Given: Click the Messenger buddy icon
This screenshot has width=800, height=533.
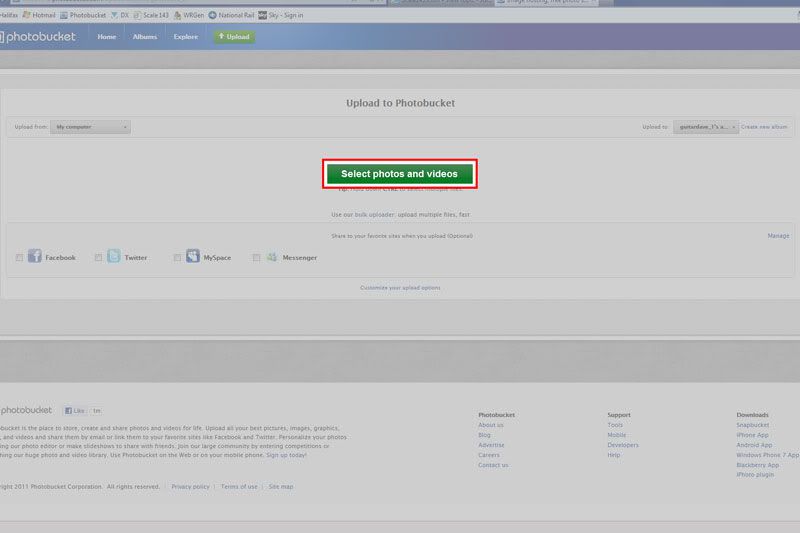Looking at the screenshot, I should click(x=272, y=257).
